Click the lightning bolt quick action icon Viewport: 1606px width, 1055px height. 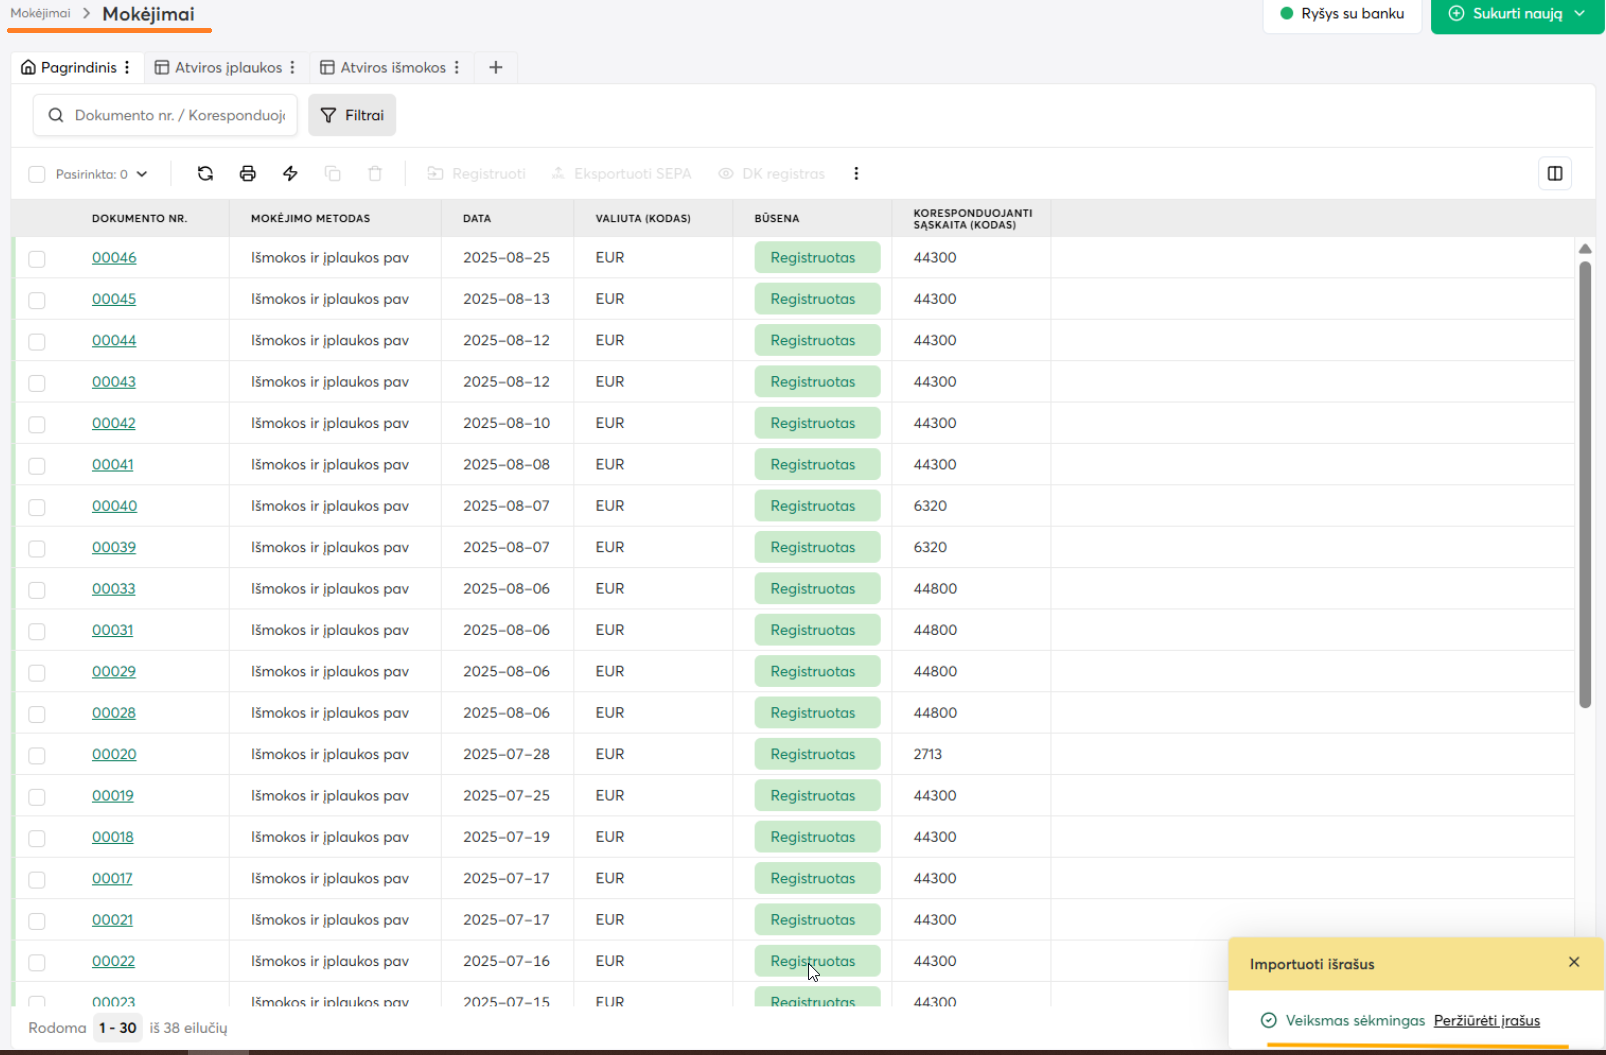pyautogui.click(x=290, y=174)
